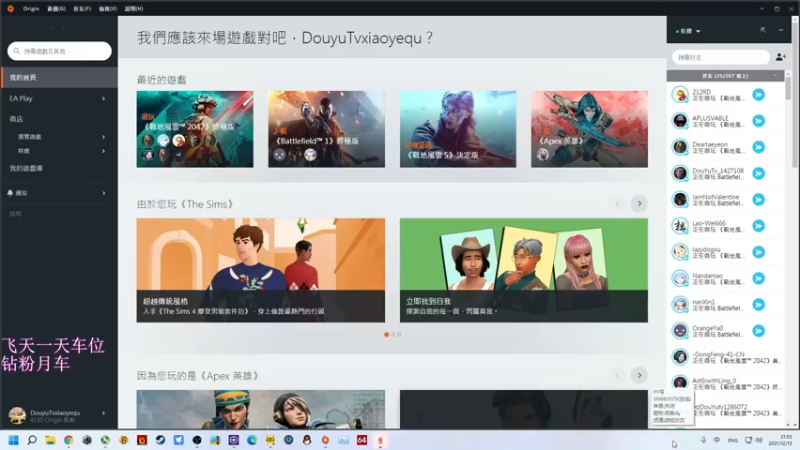Open Microsoft Edge from the taskbar
The width and height of the screenshot is (800, 450).
[x=252, y=440]
